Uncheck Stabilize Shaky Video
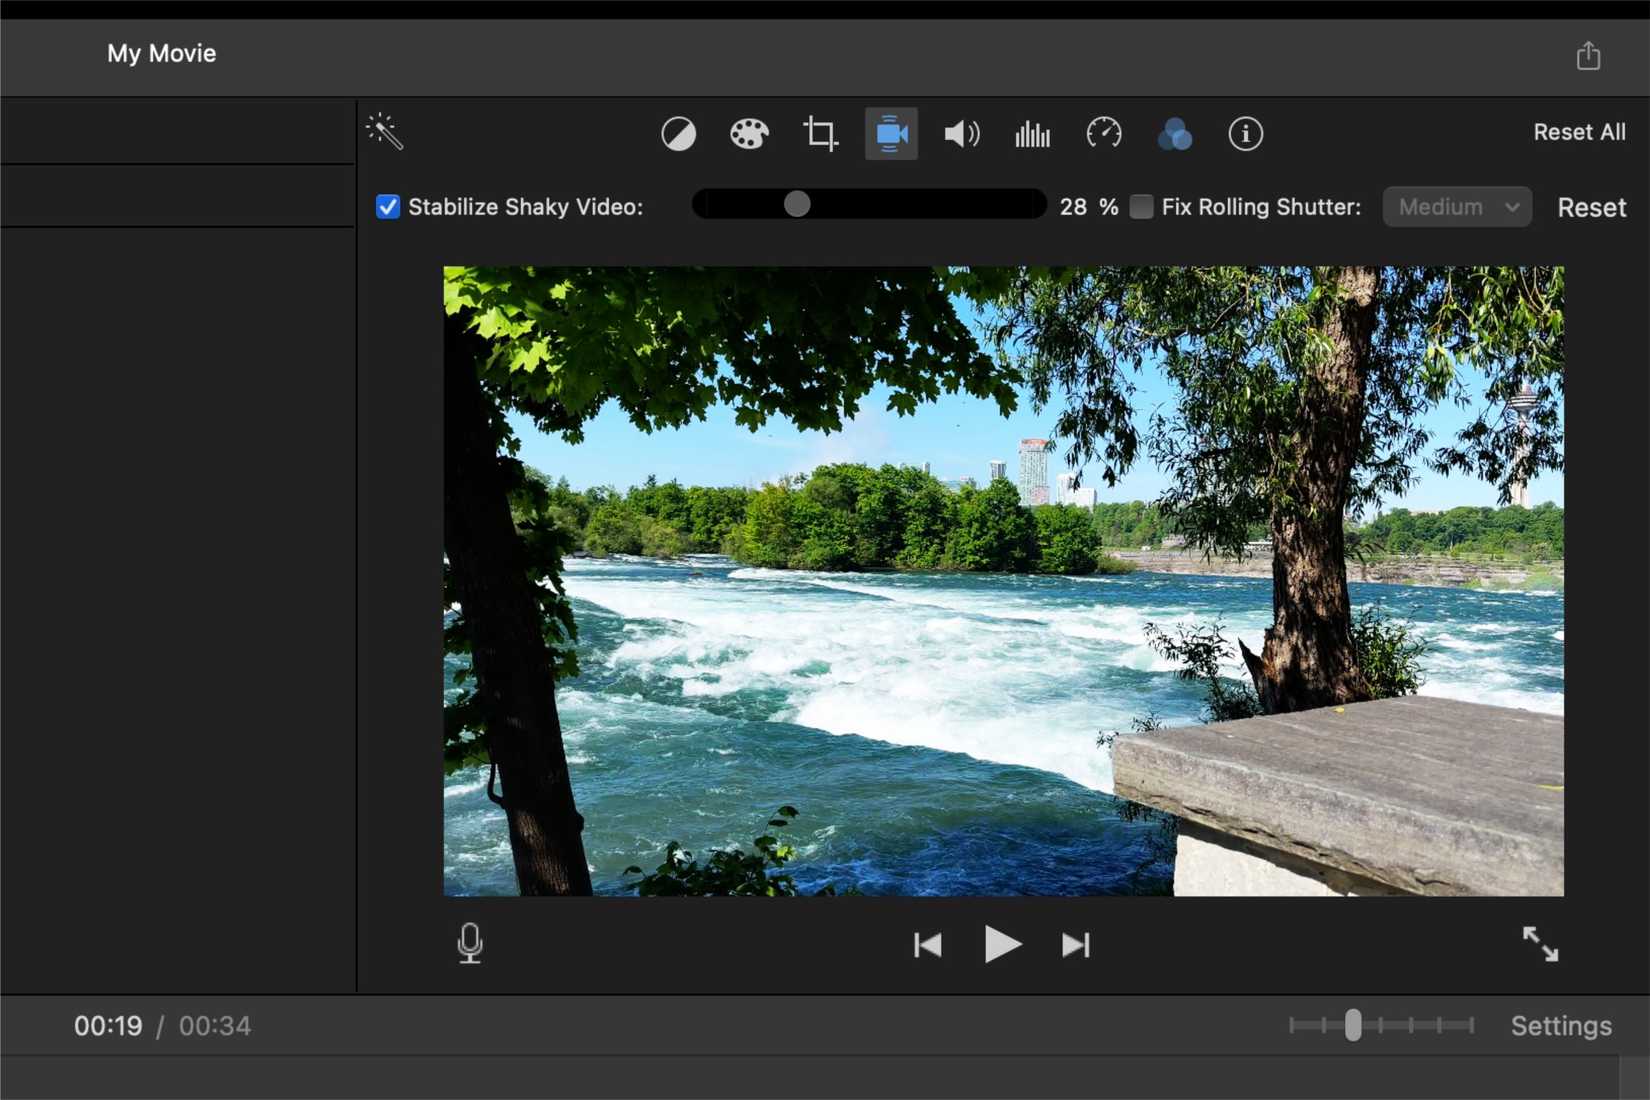Image resolution: width=1650 pixels, height=1100 pixels. (x=388, y=206)
